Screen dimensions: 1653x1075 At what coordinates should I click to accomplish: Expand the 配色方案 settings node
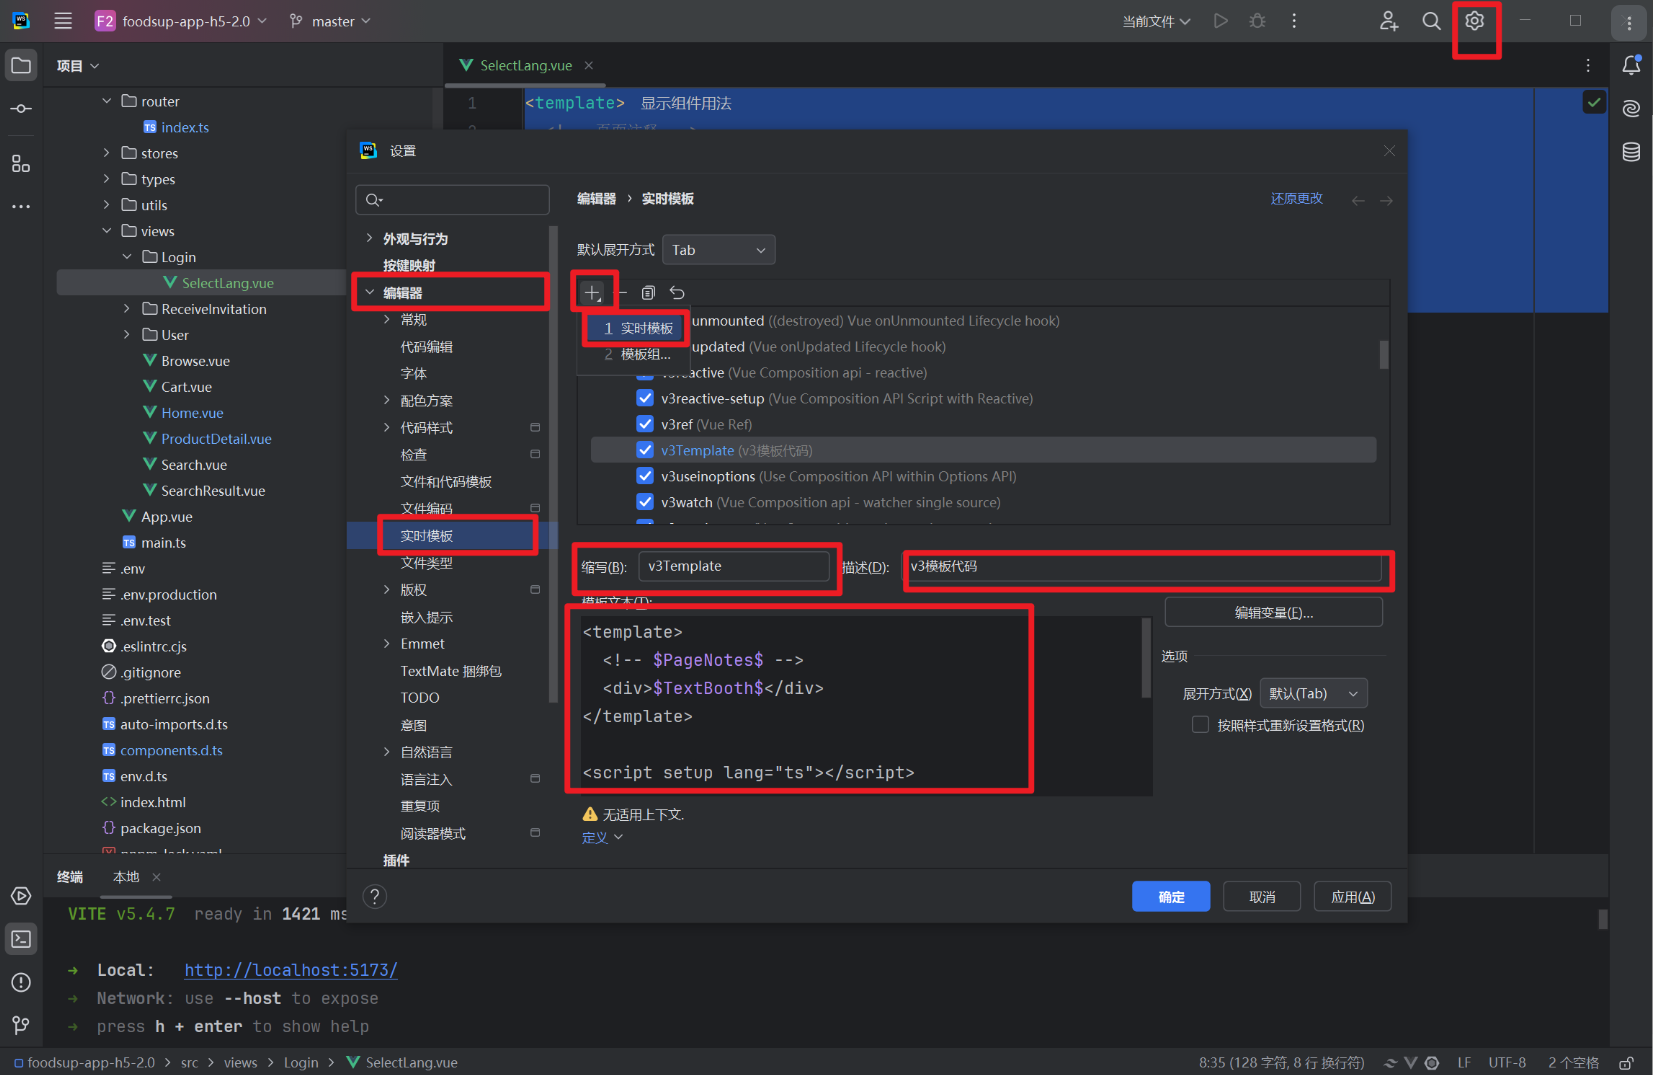(x=387, y=401)
